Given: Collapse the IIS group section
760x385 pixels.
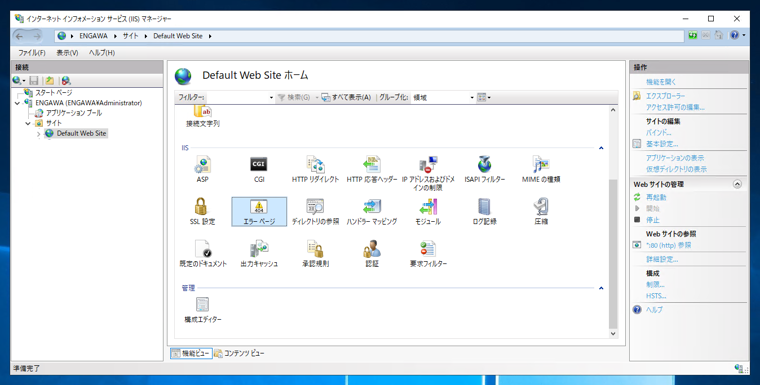Looking at the screenshot, I should pos(601,148).
